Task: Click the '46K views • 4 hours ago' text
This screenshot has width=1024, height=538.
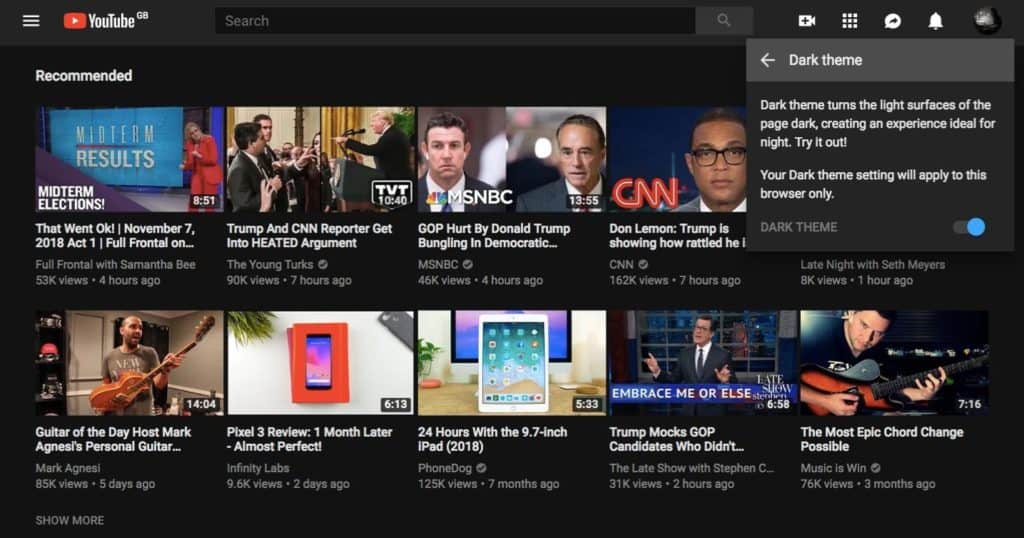Action: 481,280
